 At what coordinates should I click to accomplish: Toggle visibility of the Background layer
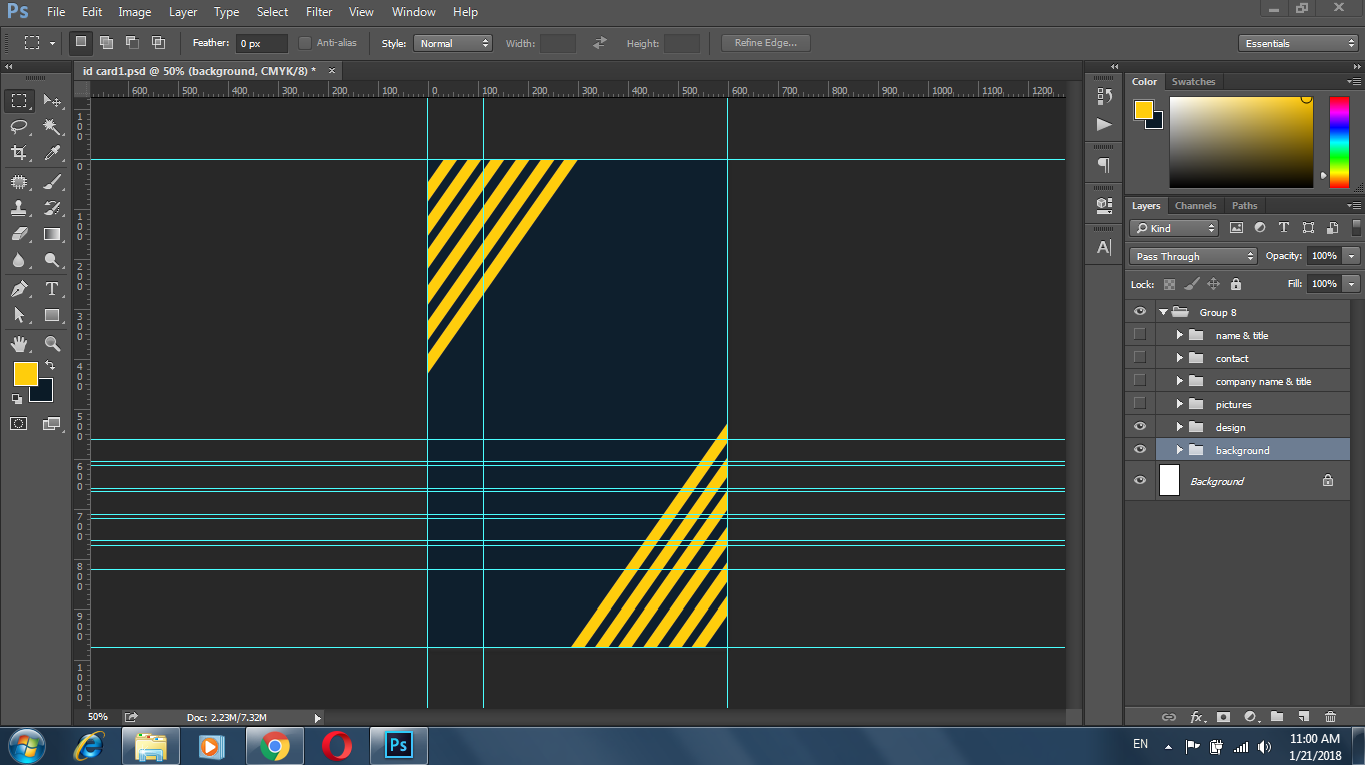click(1140, 481)
